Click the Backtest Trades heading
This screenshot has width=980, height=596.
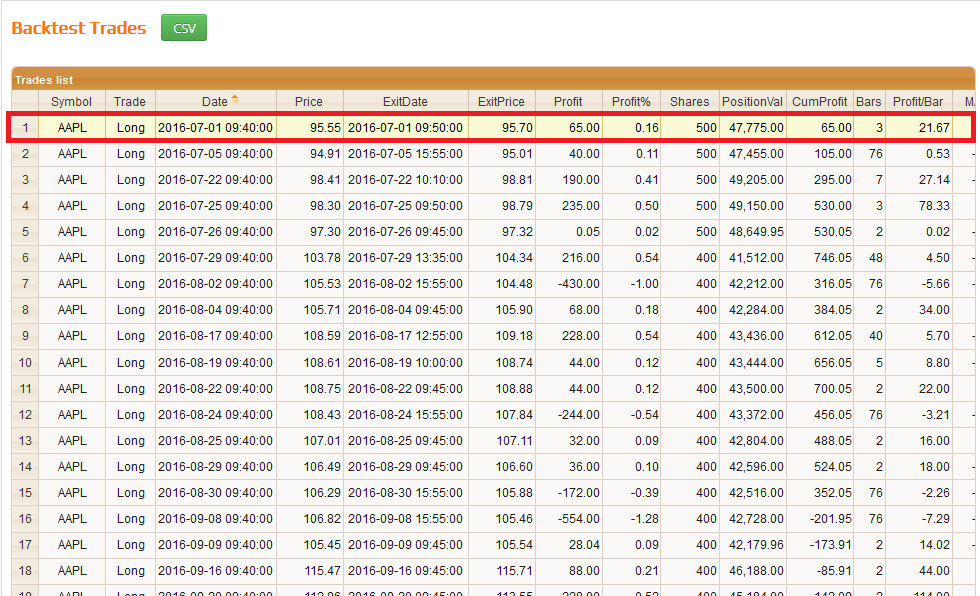click(79, 28)
